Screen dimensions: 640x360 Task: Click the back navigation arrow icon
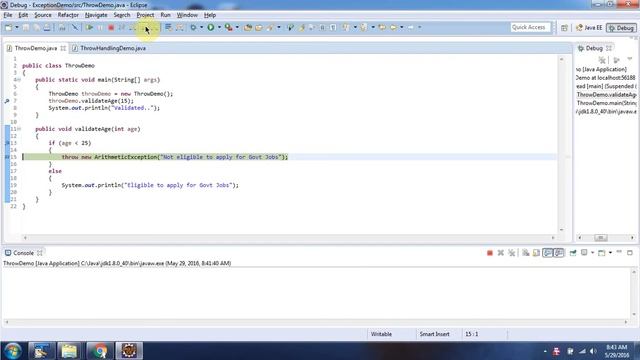tap(393, 27)
